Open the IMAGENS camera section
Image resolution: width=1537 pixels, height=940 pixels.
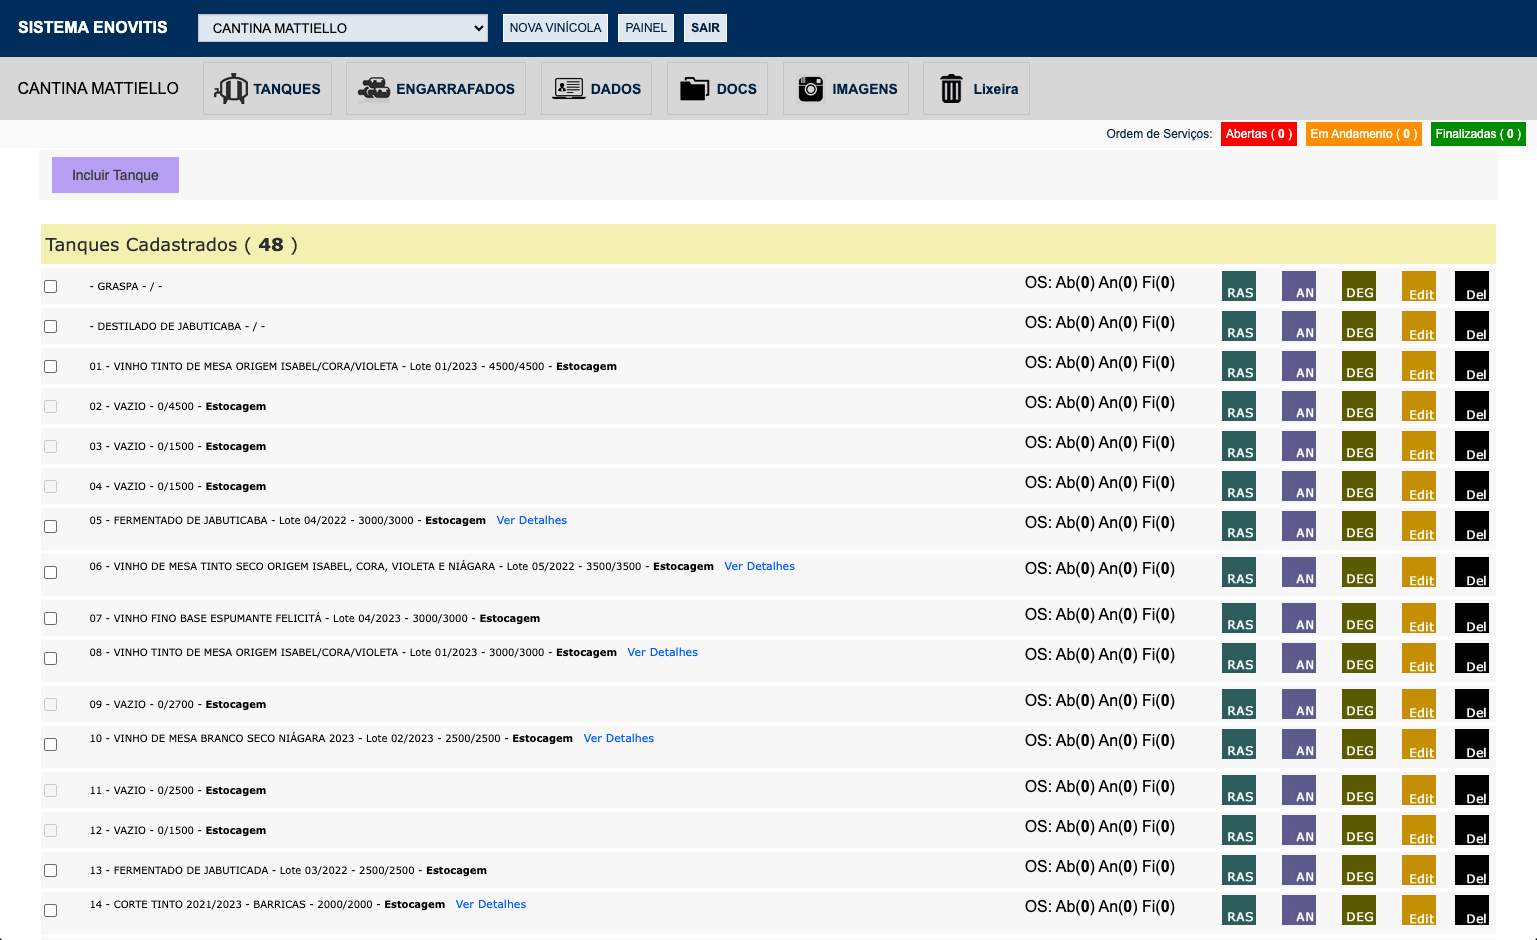pos(846,89)
